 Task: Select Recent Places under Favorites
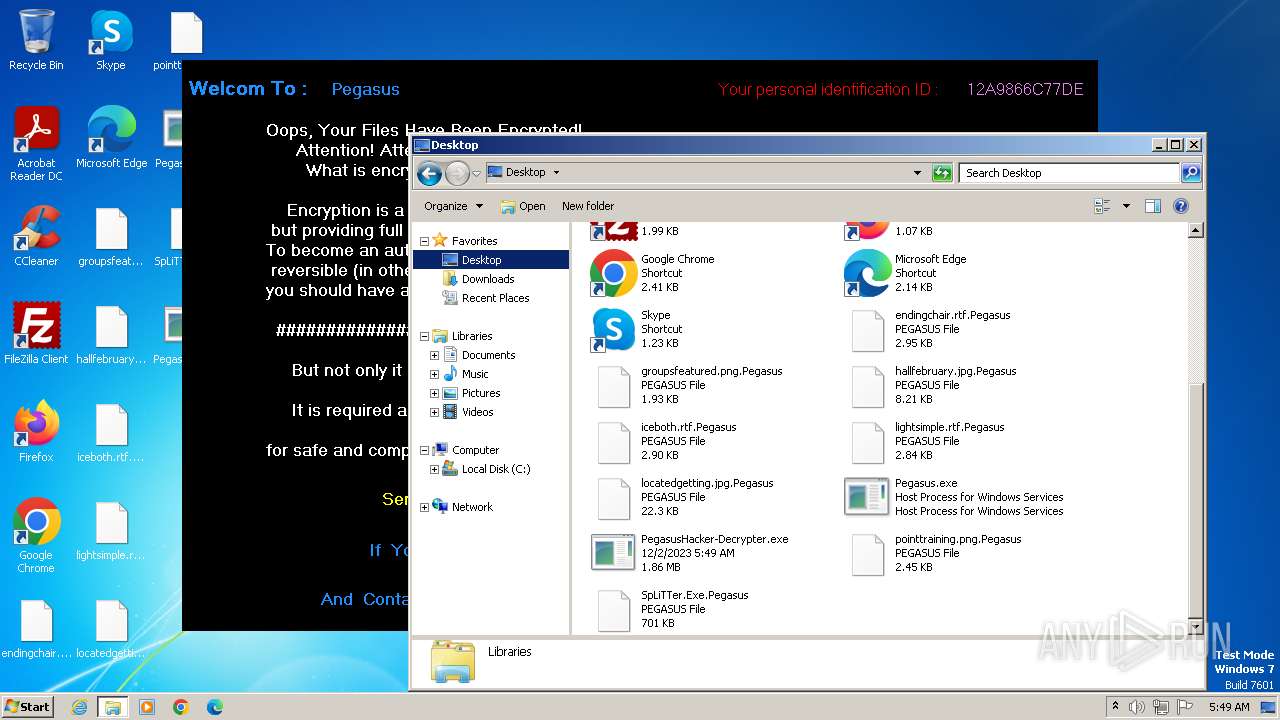[485, 298]
